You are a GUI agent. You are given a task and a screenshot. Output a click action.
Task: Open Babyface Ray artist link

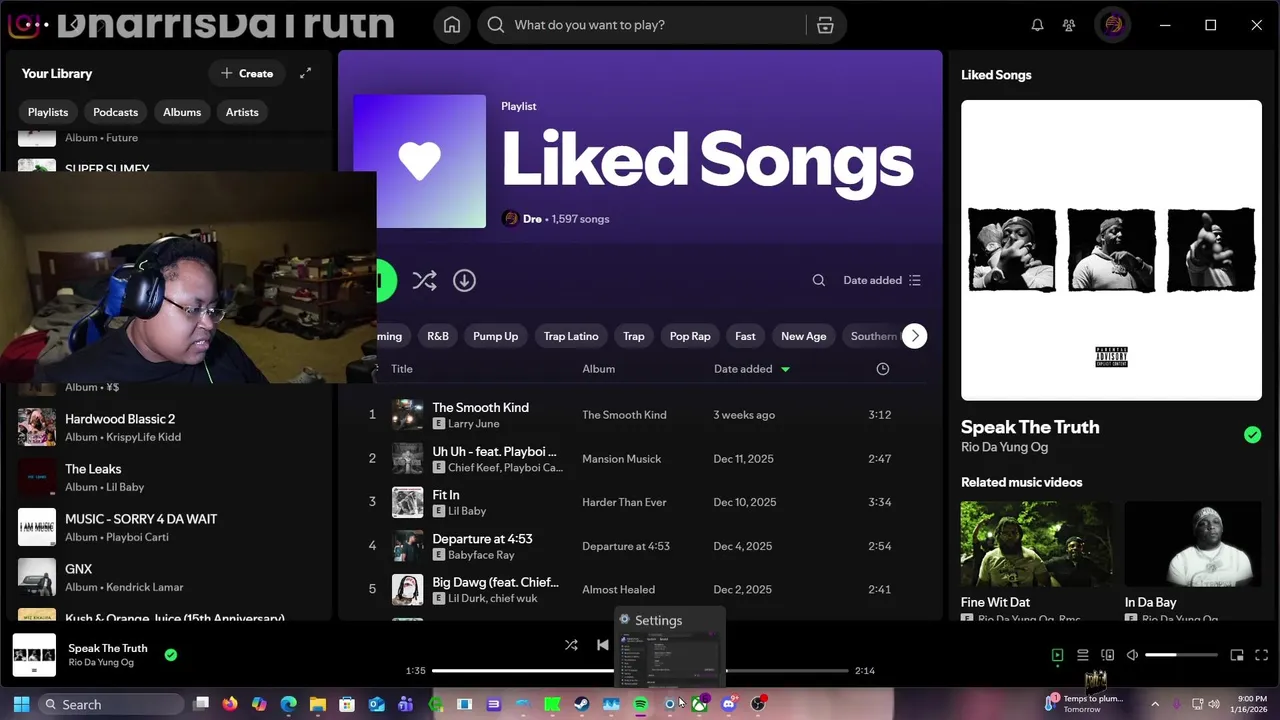coord(481,555)
